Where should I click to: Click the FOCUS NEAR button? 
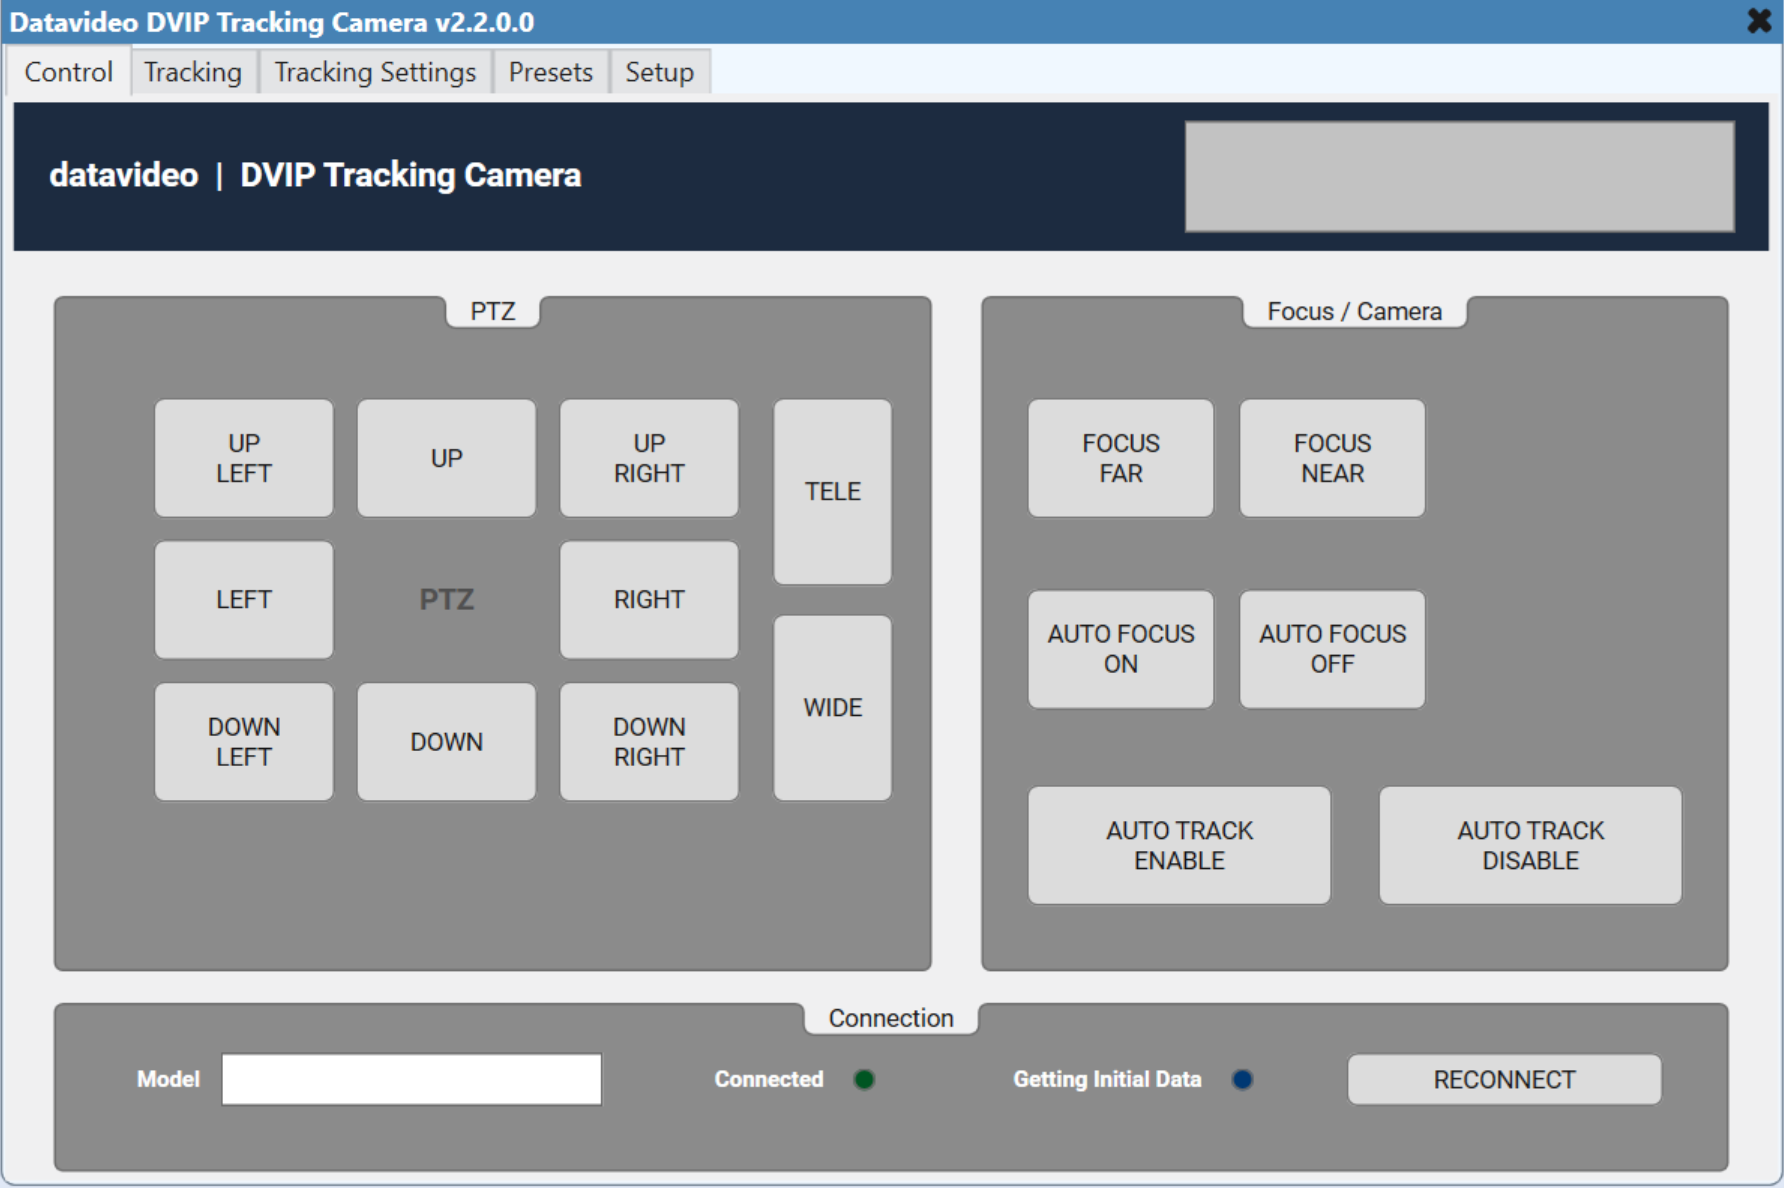click(x=1332, y=458)
